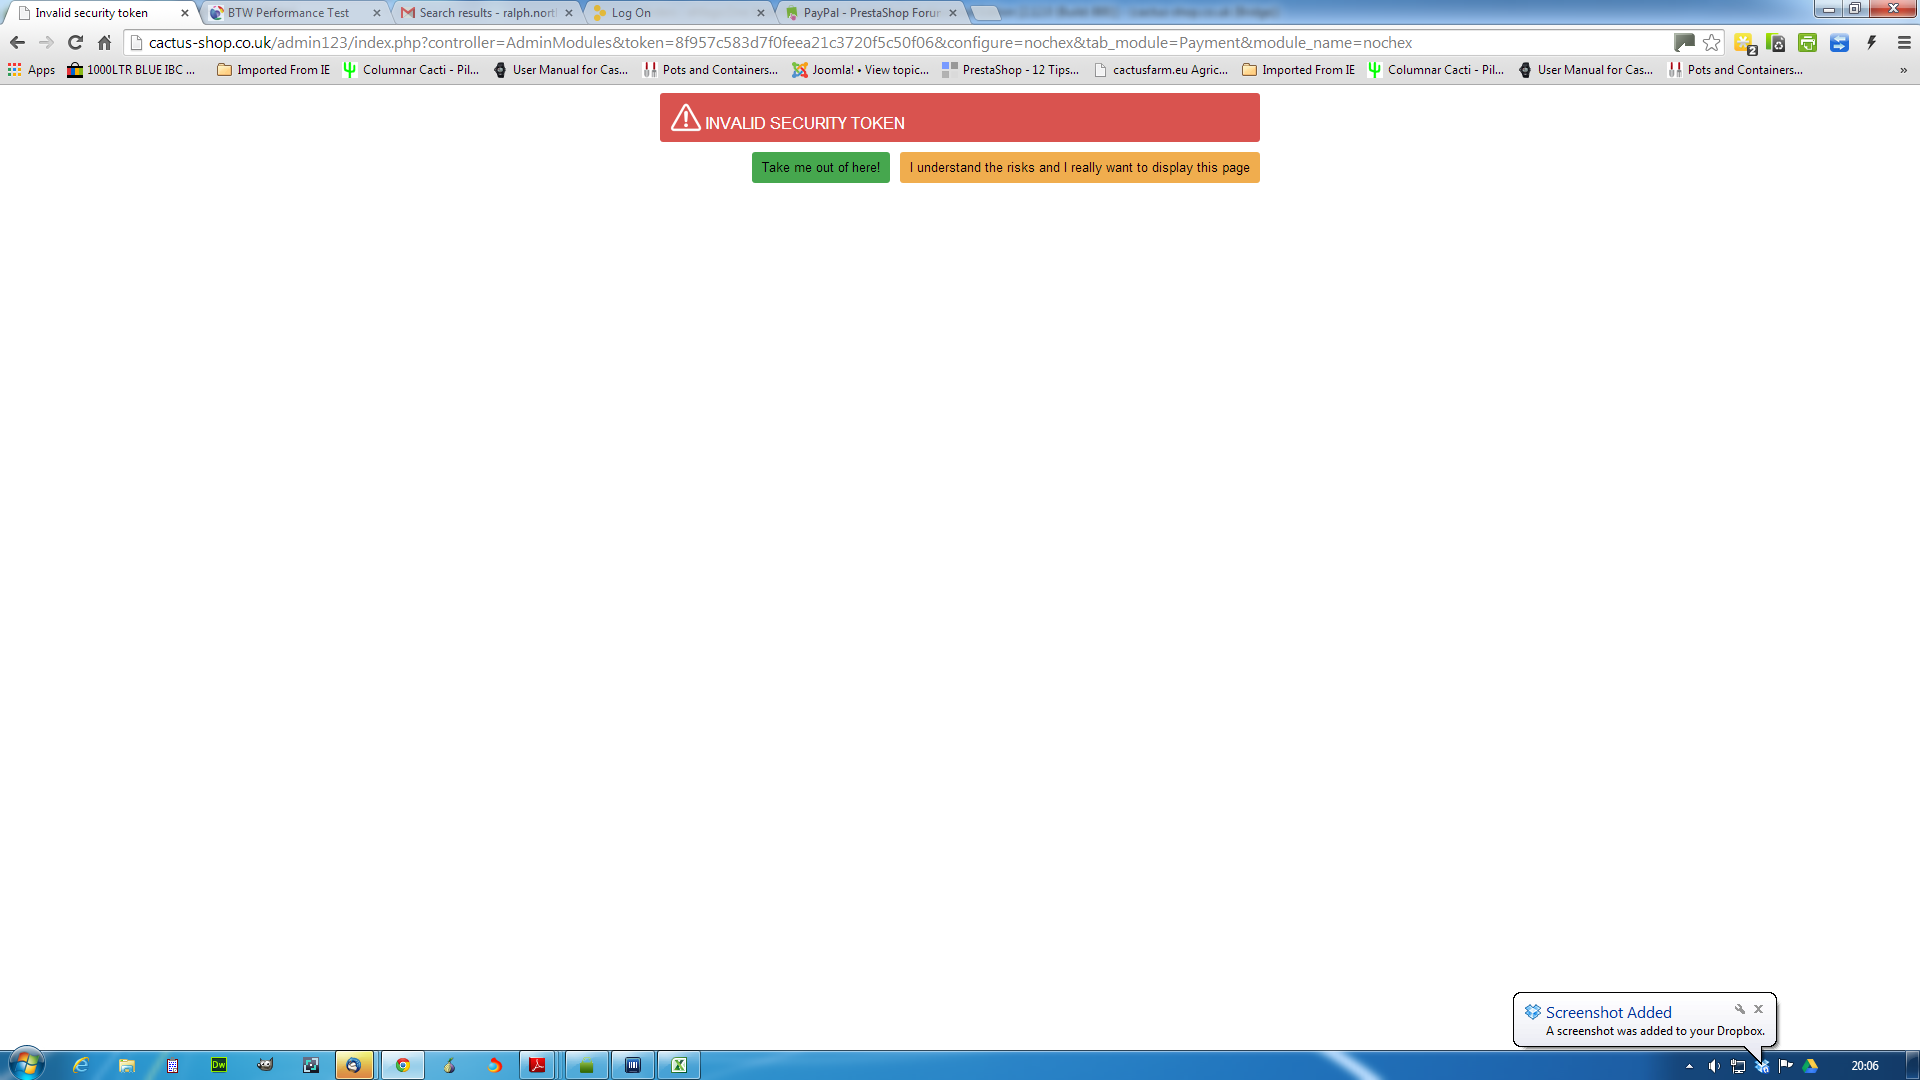Screen dimensions: 1920x1080
Task: Close the Screenshot Added Dropbox notification
Action: tap(1758, 1009)
